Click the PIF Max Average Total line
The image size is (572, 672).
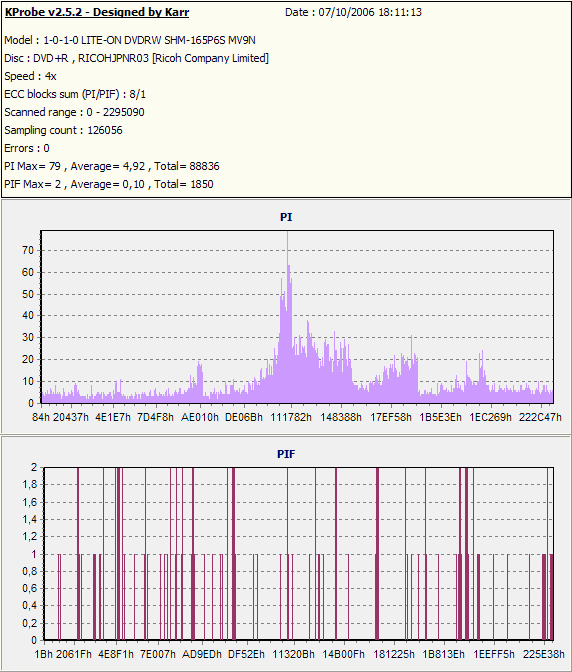[x=109, y=184]
